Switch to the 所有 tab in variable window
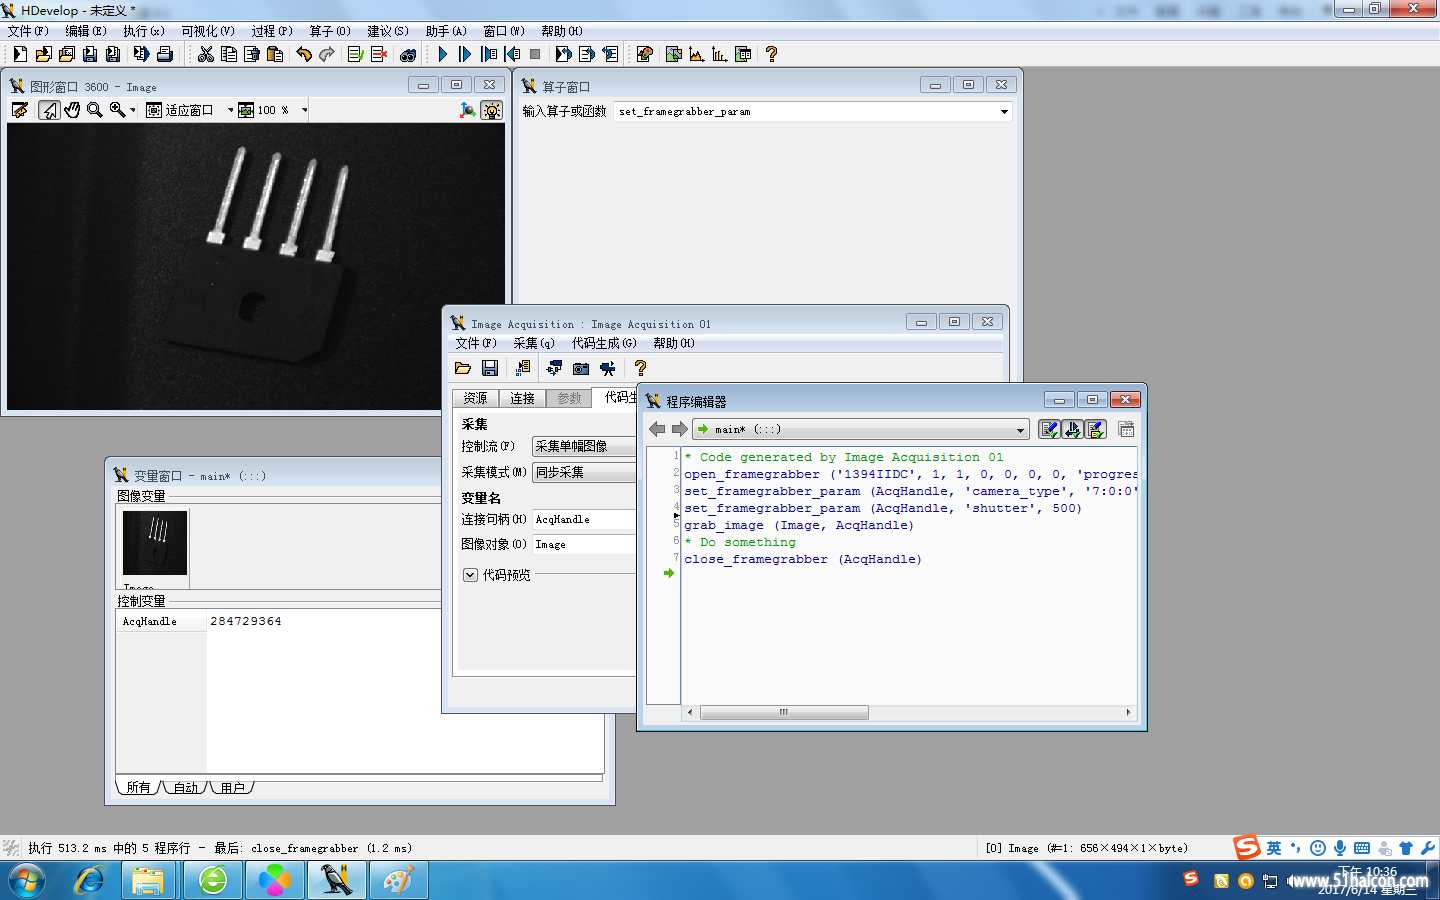The width and height of the screenshot is (1440, 900). pos(138,787)
